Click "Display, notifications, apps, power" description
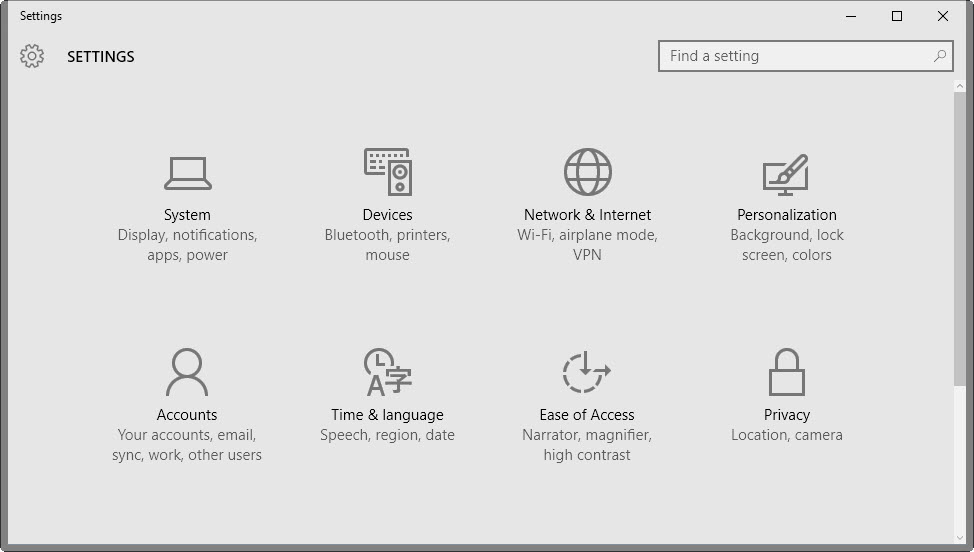The image size is (974, 552). (x=187, y=245)
